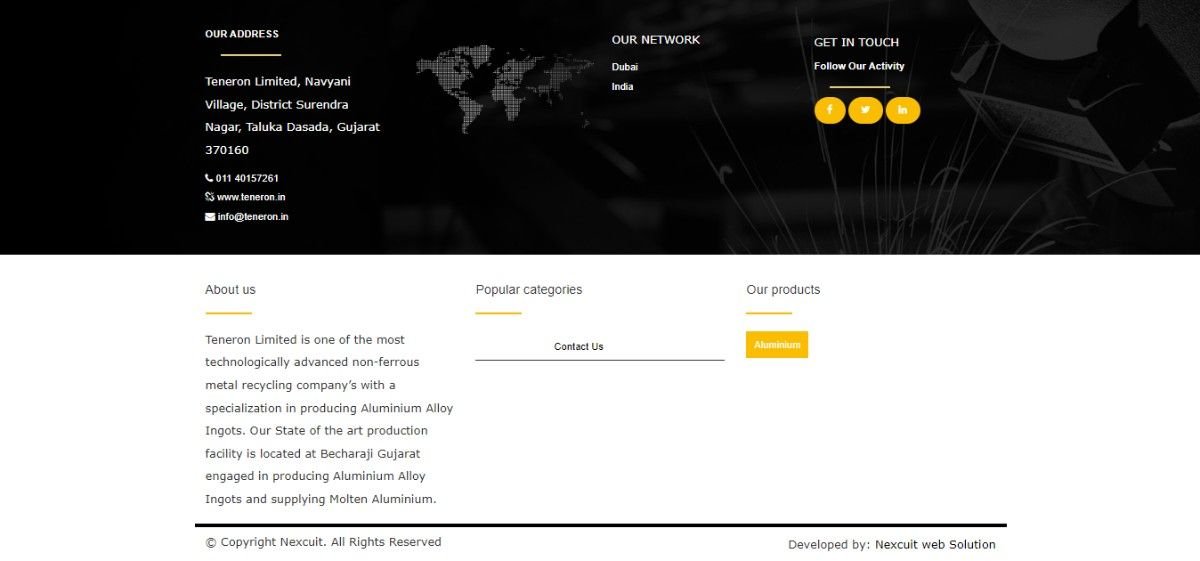This screenshot has width=1200, height=561.
Task: Click the About us heading
Action: (x=230, y=290)
